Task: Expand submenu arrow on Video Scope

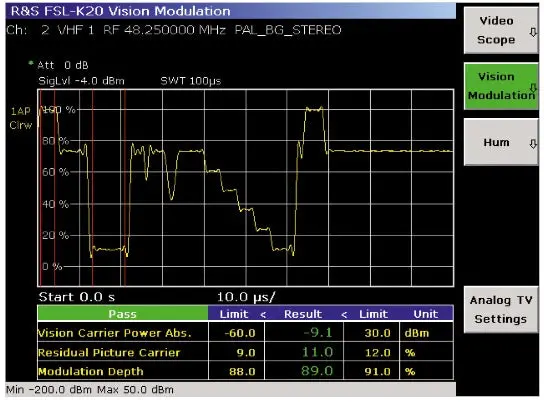Action: 533,33
